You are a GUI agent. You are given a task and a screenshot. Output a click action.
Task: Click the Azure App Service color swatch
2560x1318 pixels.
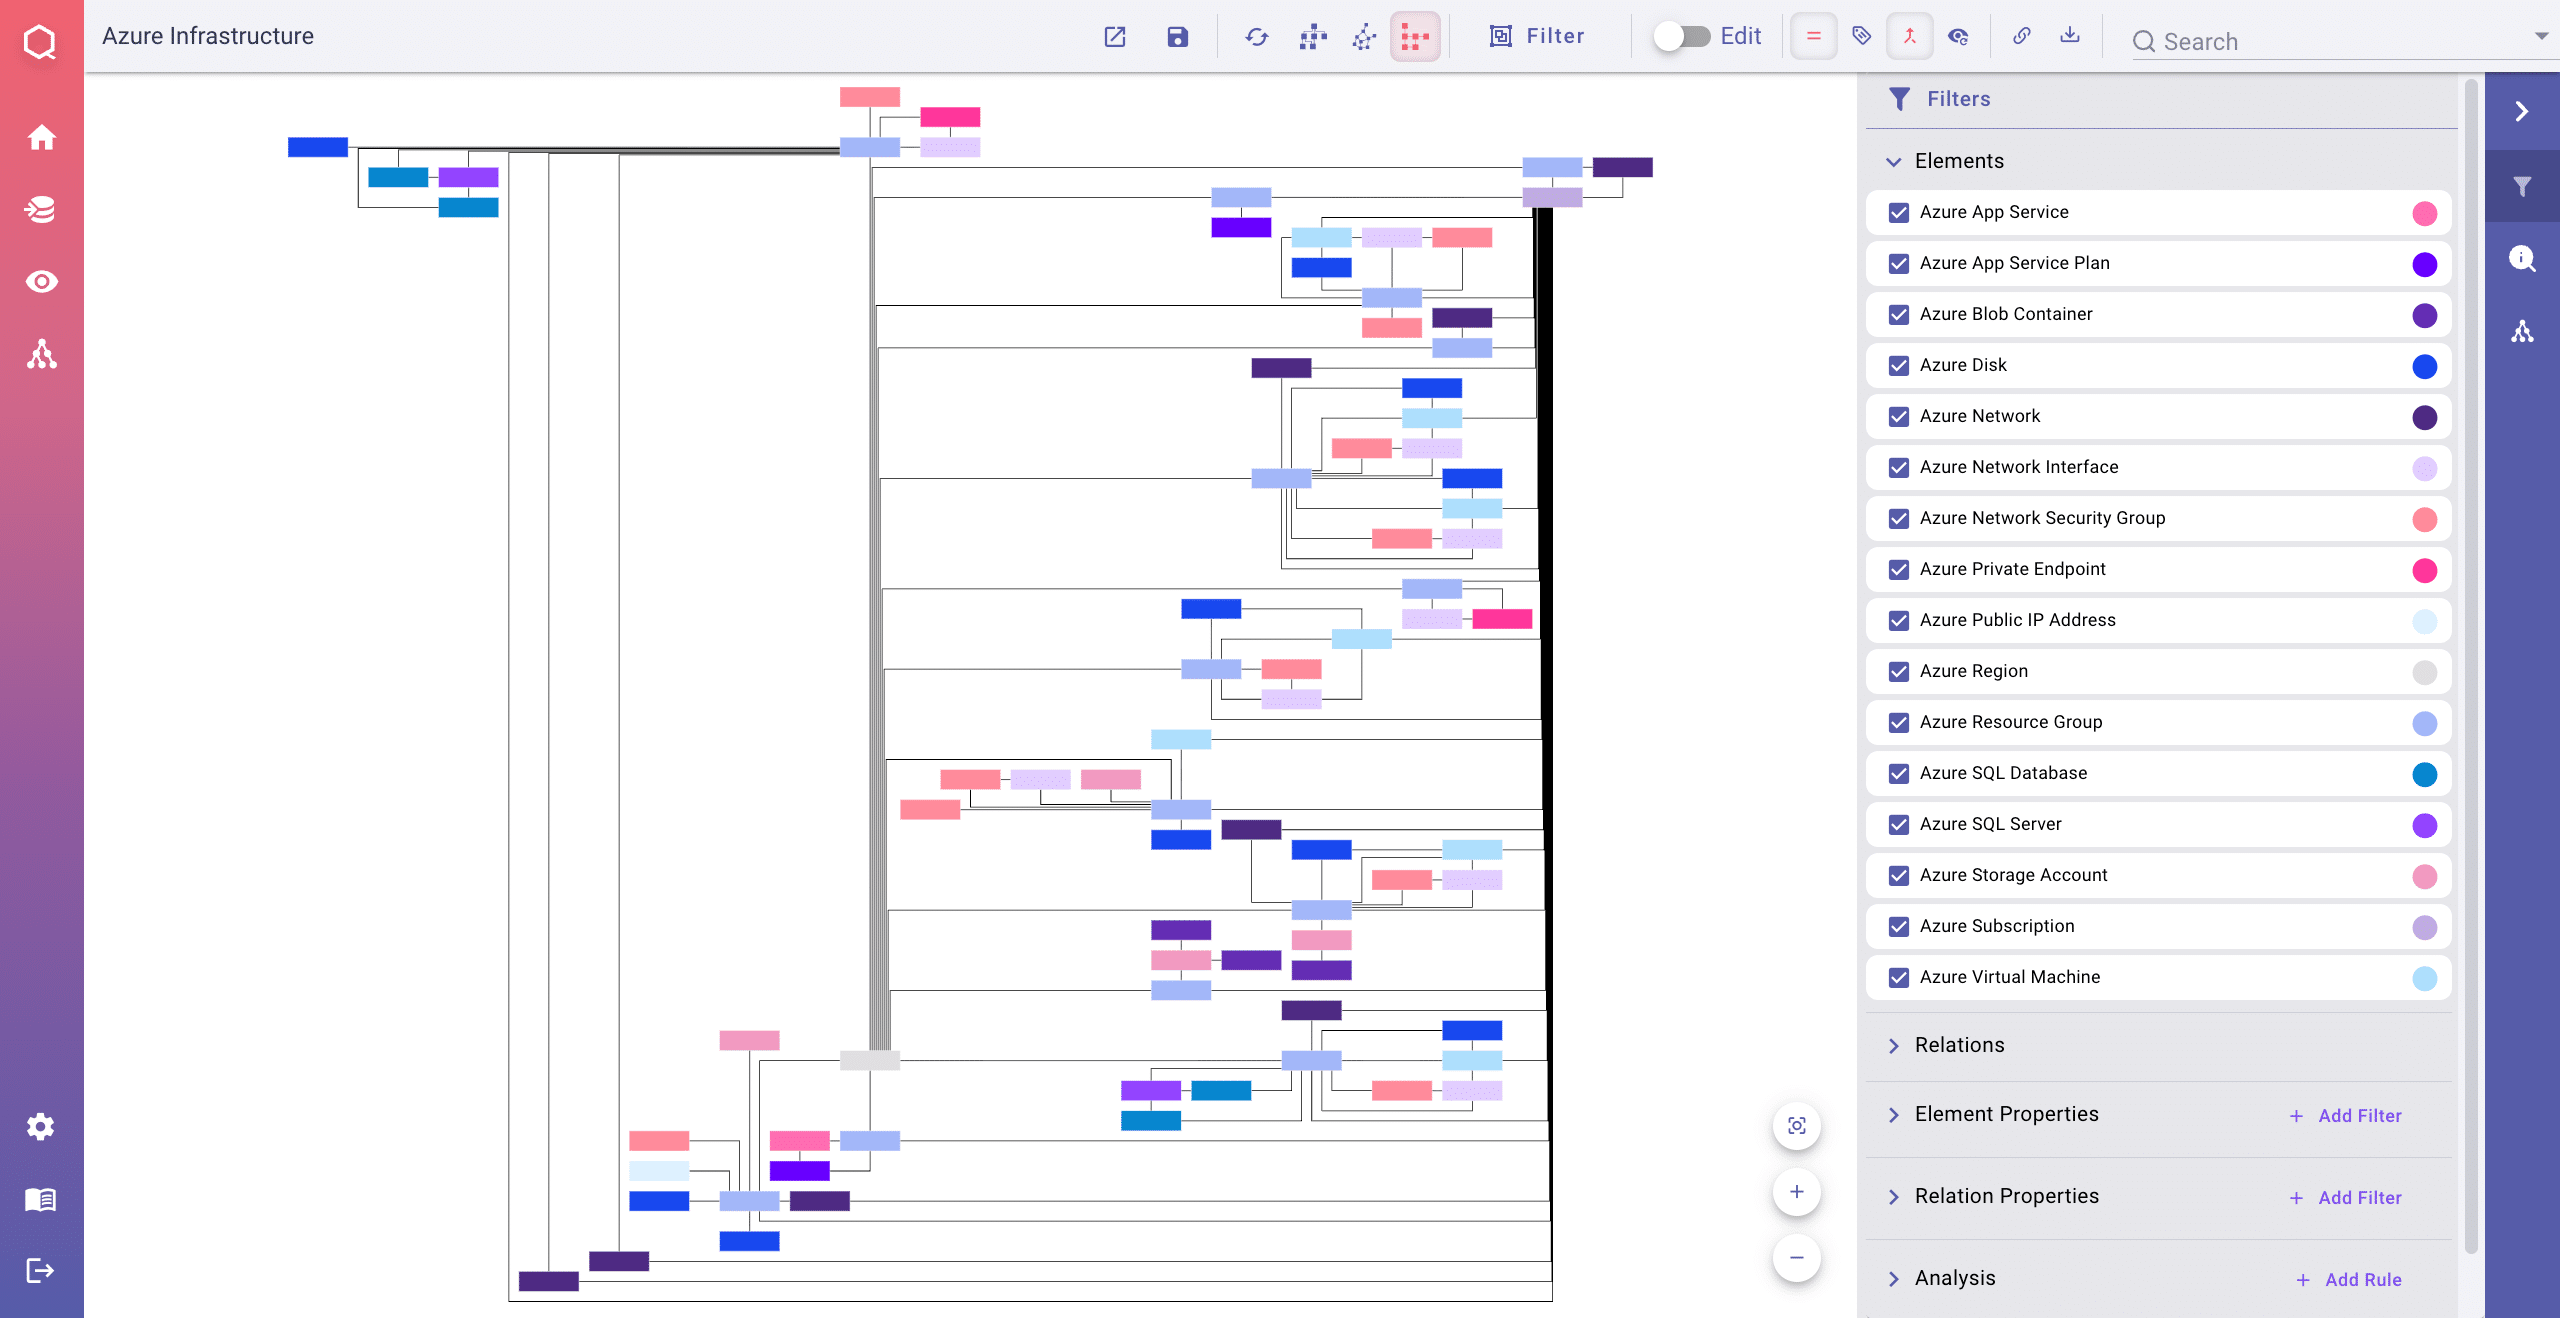(2424, 213)
